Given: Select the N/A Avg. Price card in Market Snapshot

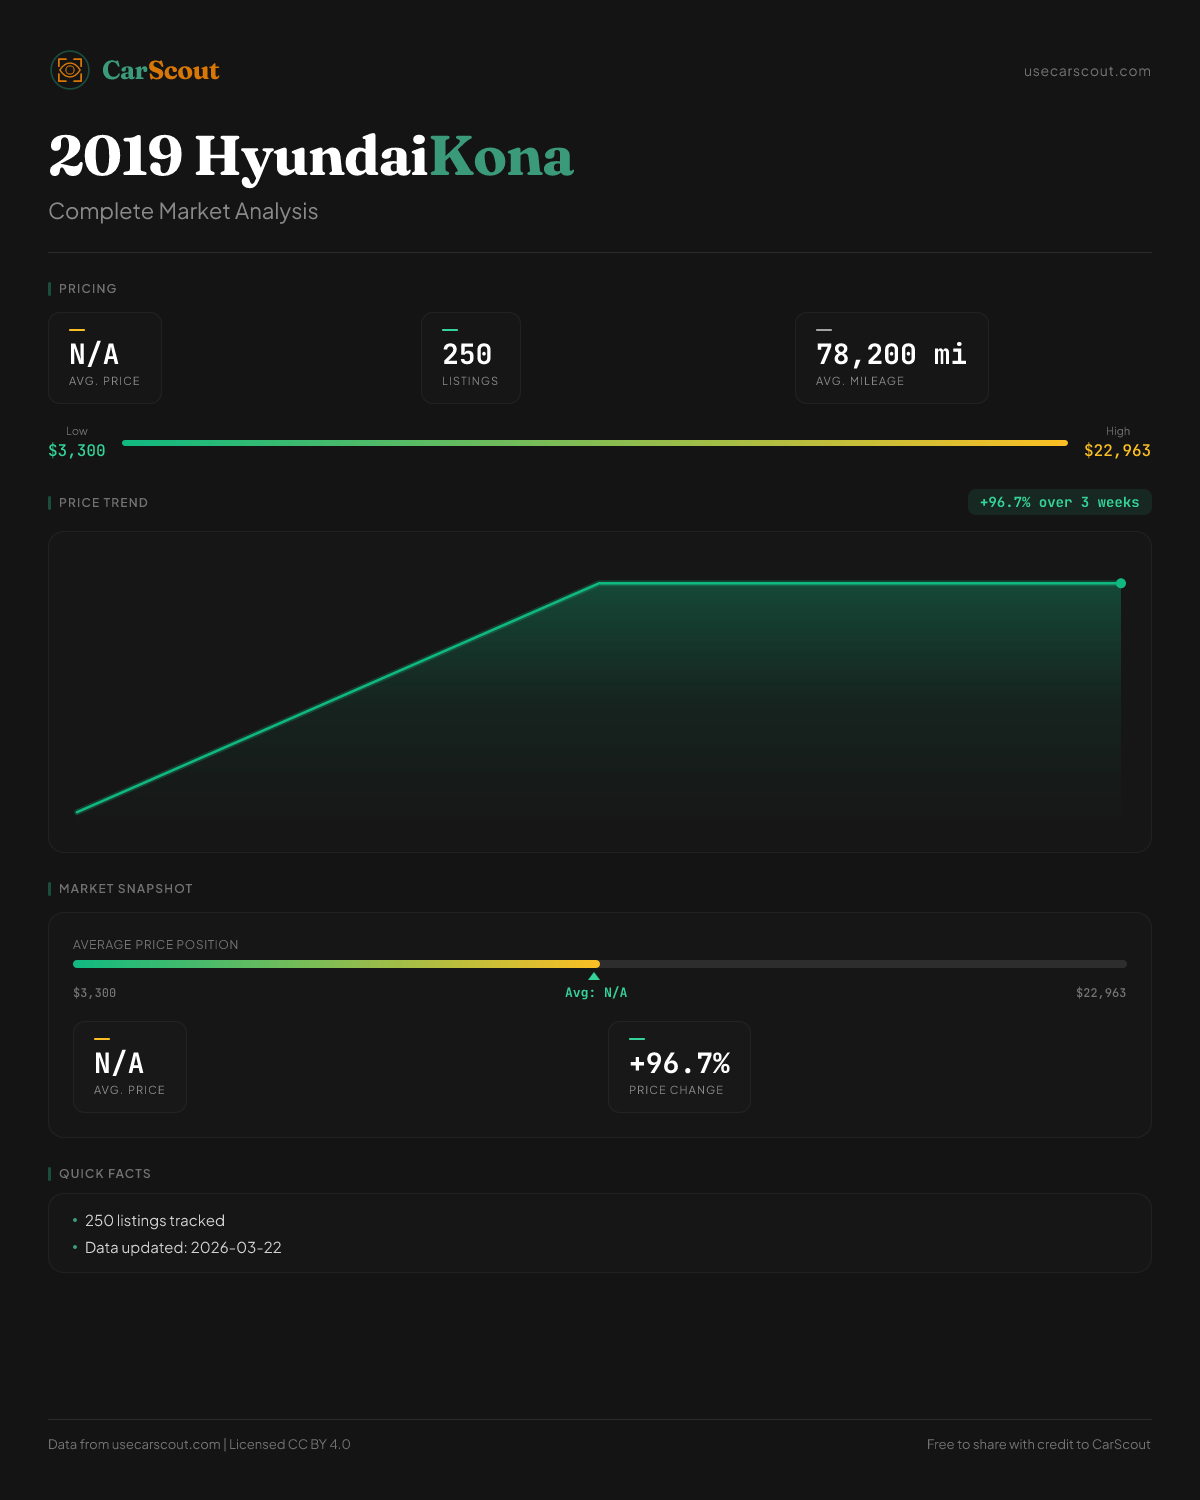Looking at the screenshot, I should click(x=130, y=1067).
